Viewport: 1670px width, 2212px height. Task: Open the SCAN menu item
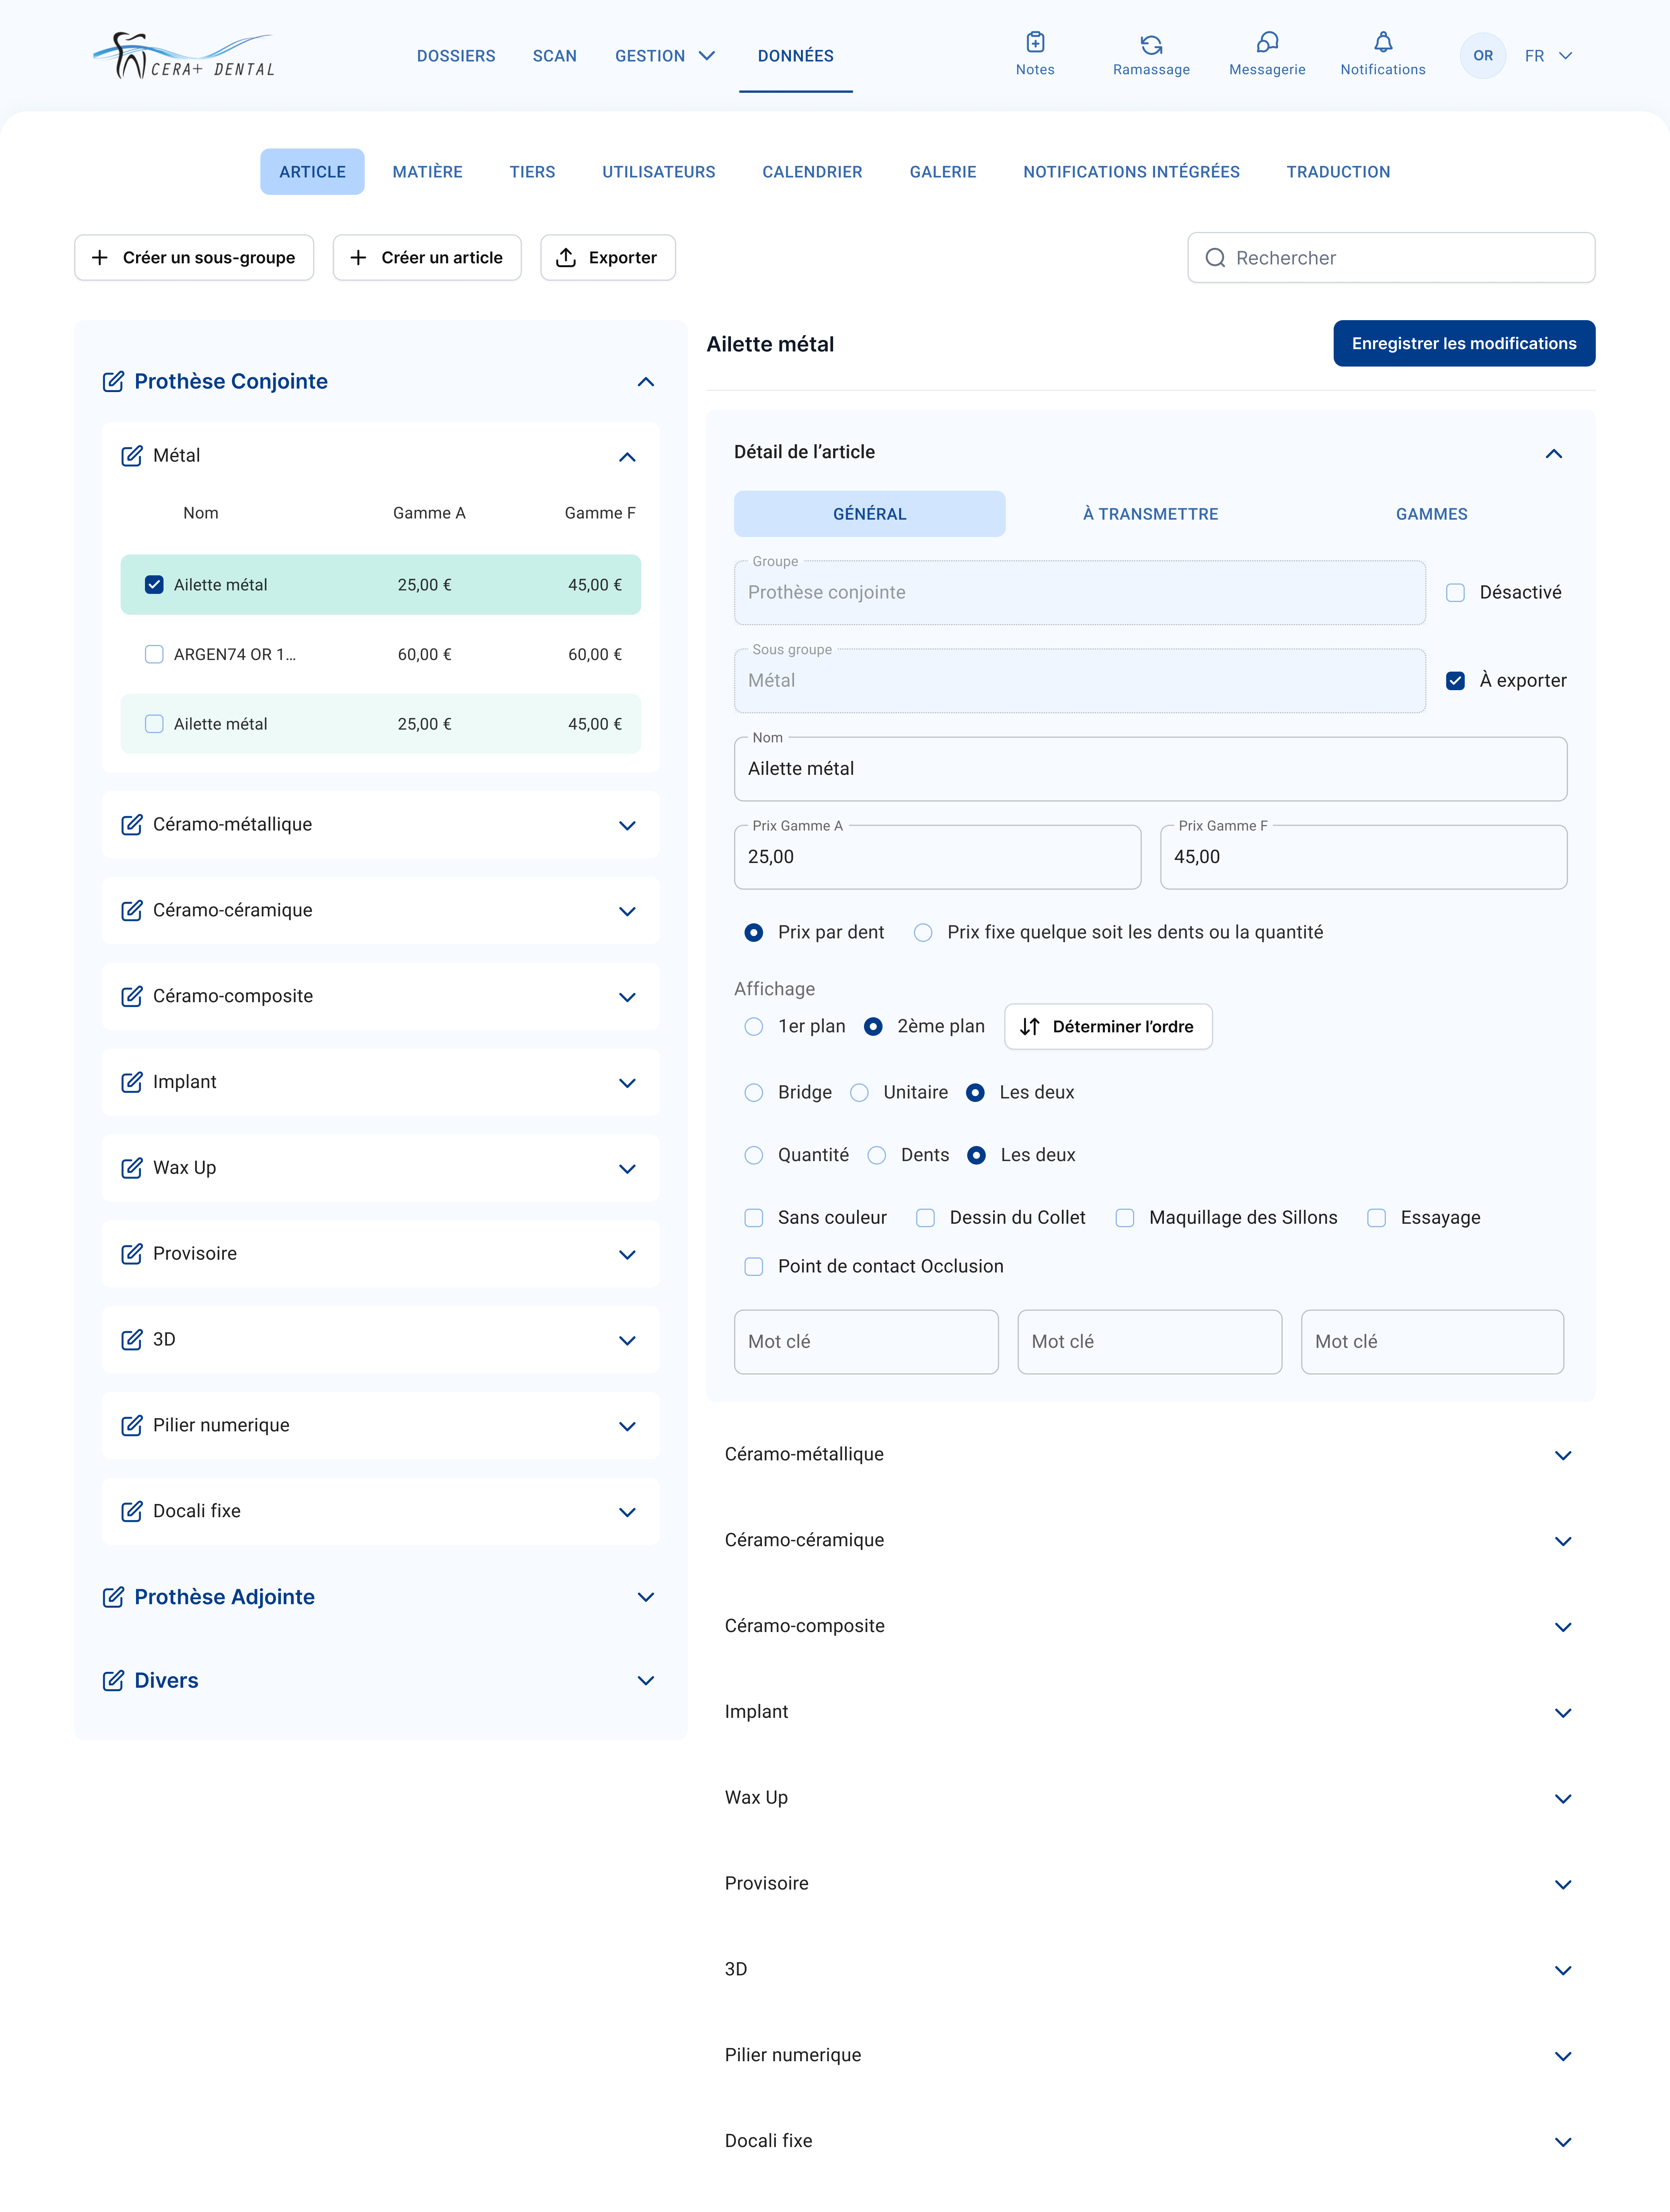pyautogui.click(x=555, y=56)
